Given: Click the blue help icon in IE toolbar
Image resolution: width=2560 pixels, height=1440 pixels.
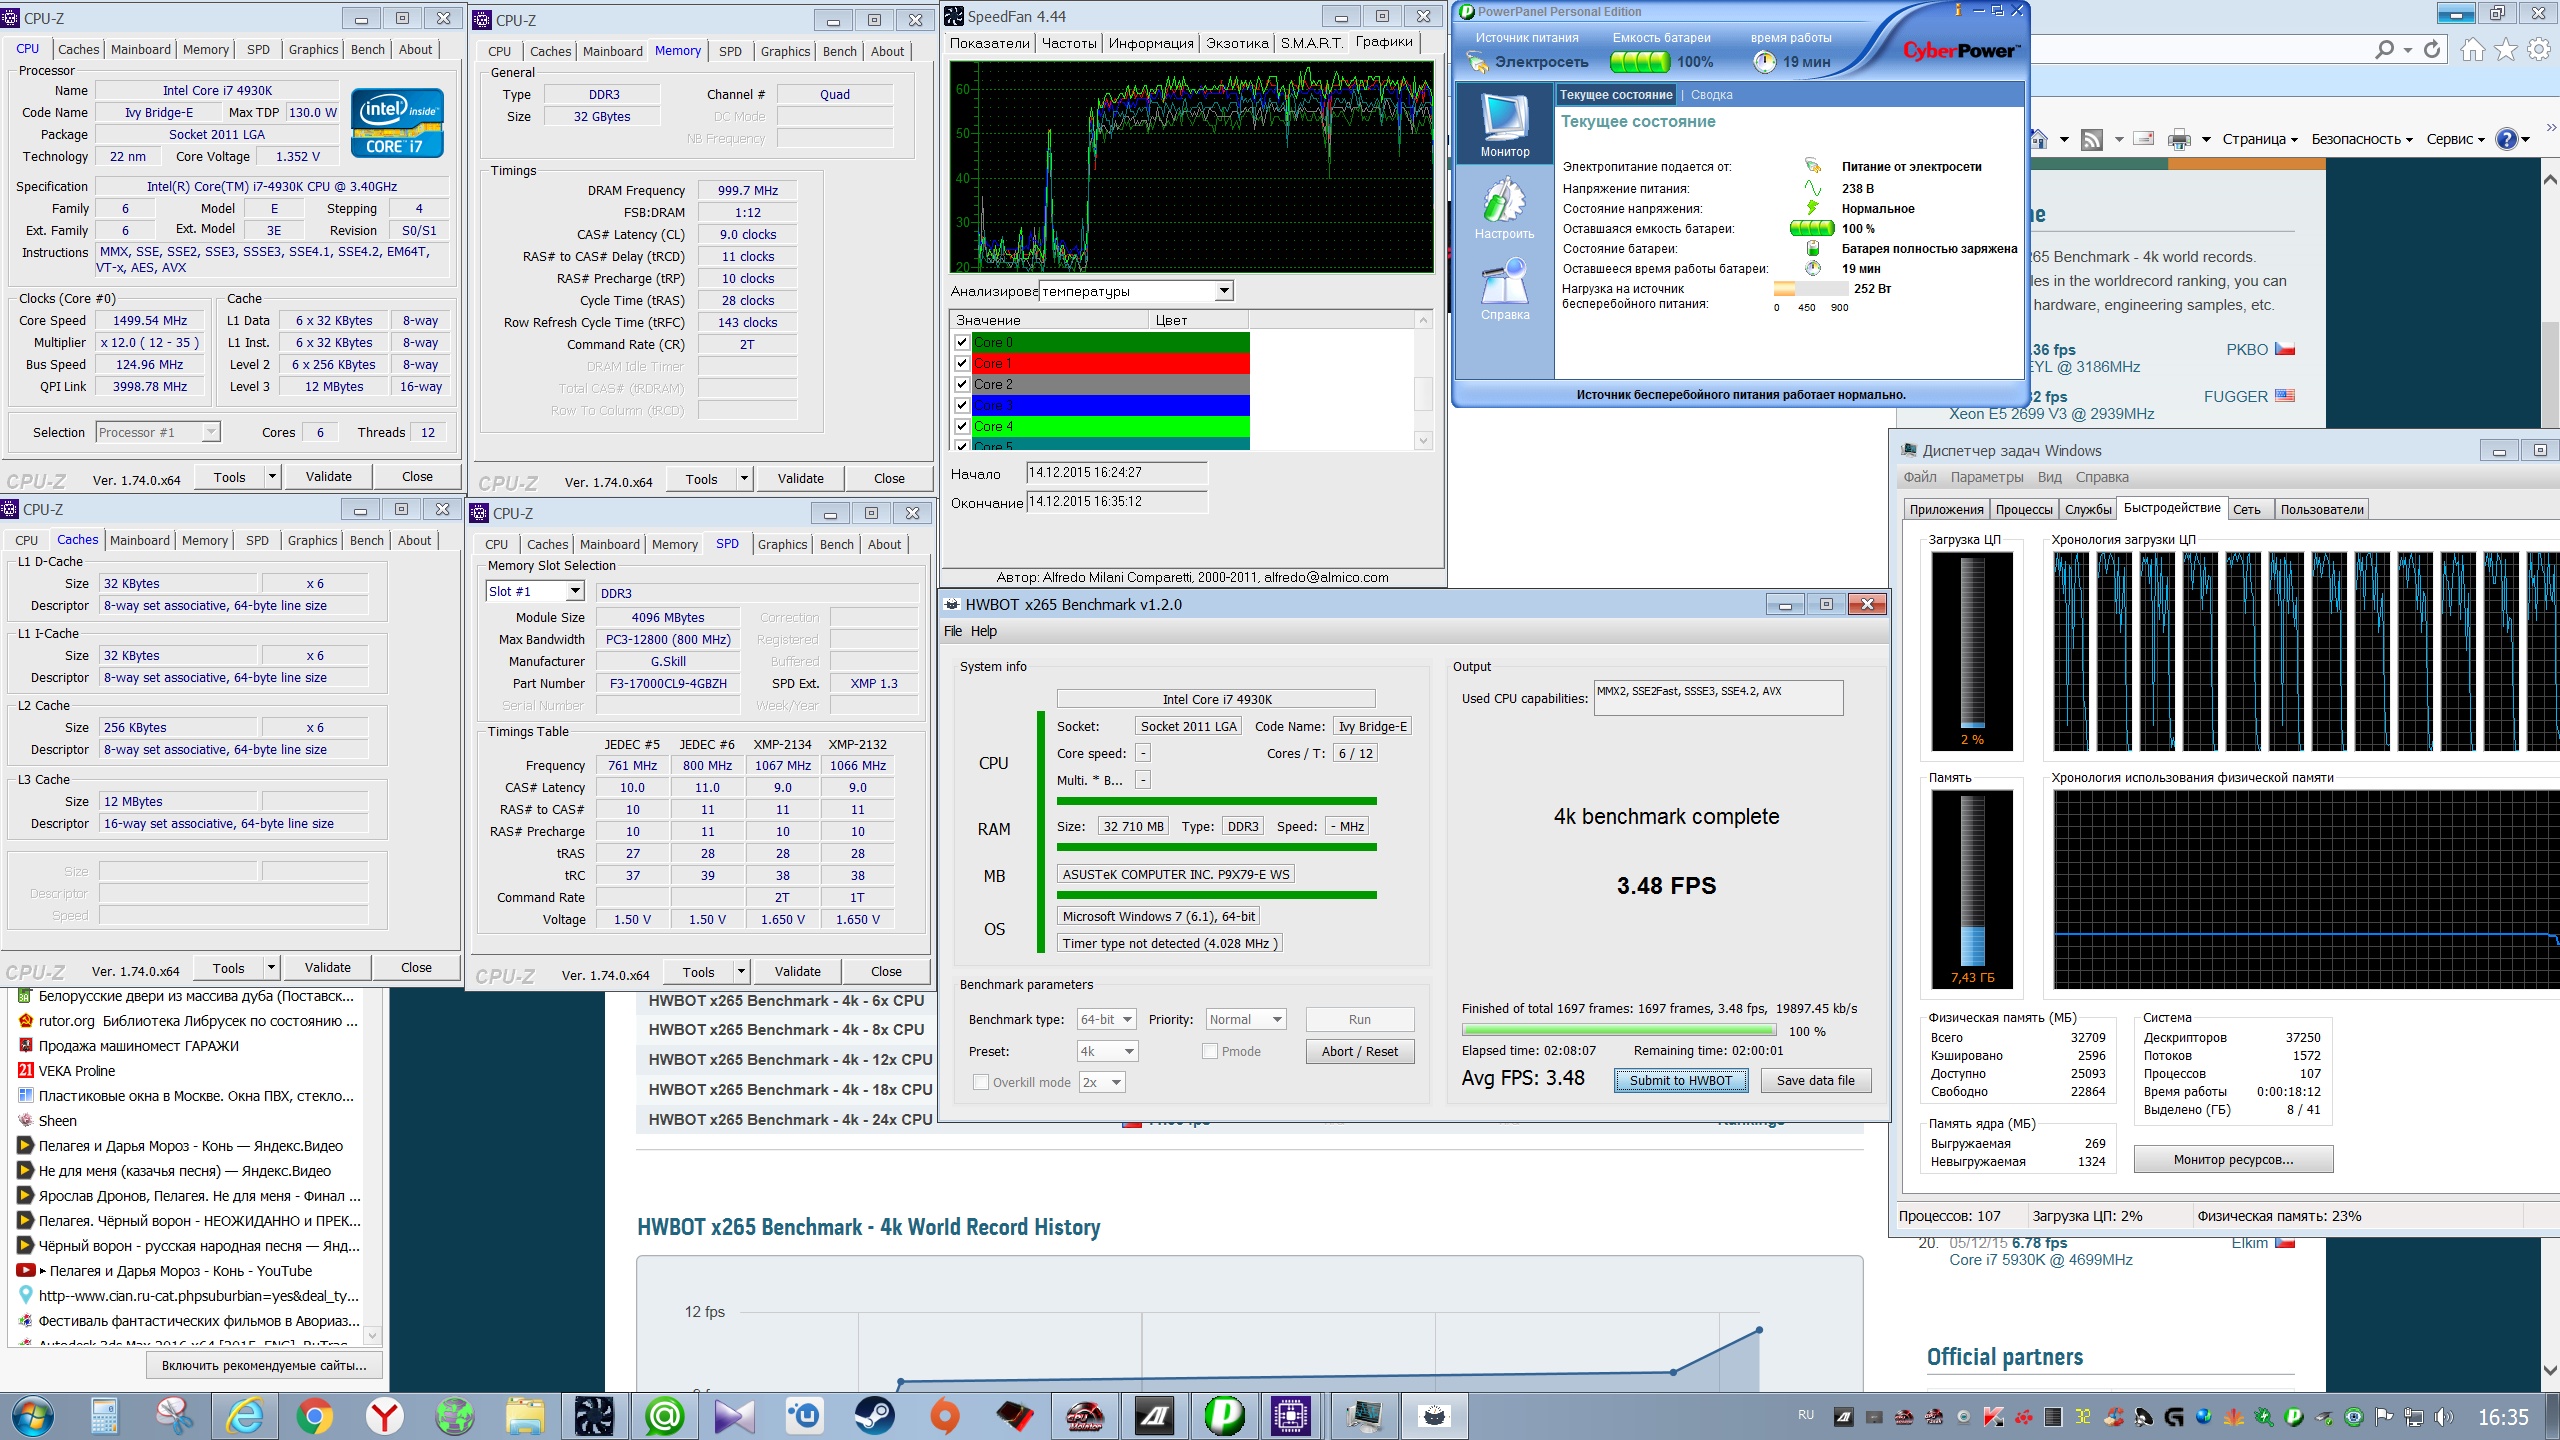Looking at the screenshot, I should pos(2506,139).
